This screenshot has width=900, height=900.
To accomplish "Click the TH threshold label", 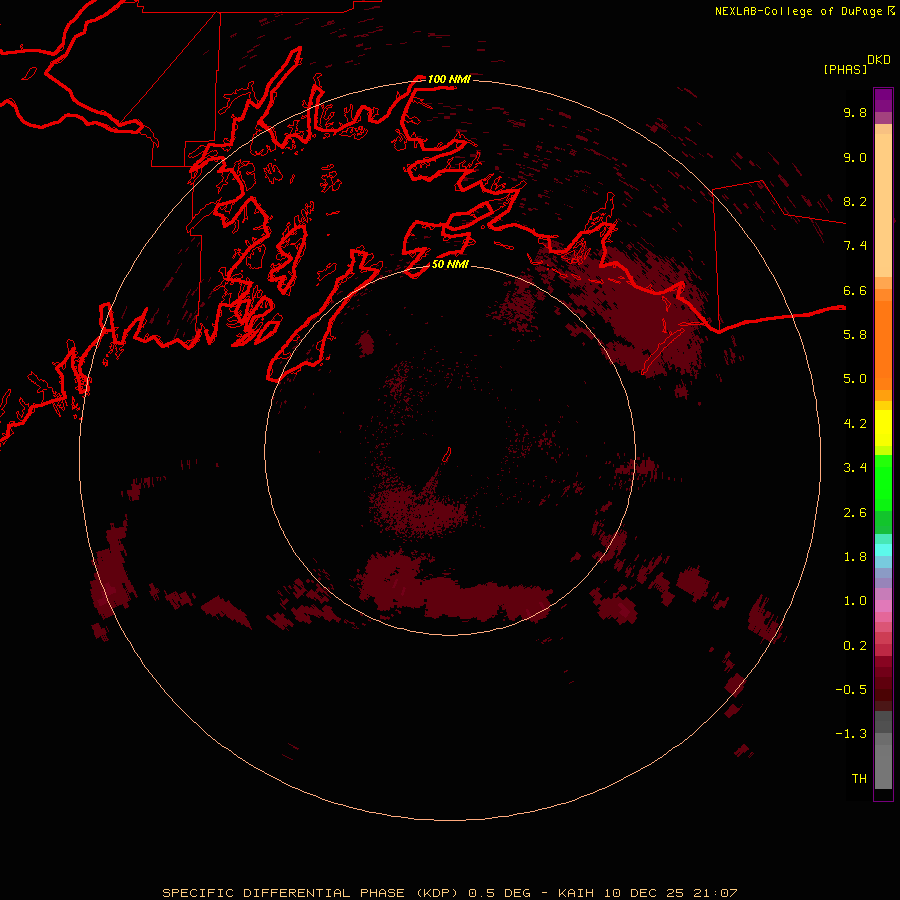I will pos(859,779).
